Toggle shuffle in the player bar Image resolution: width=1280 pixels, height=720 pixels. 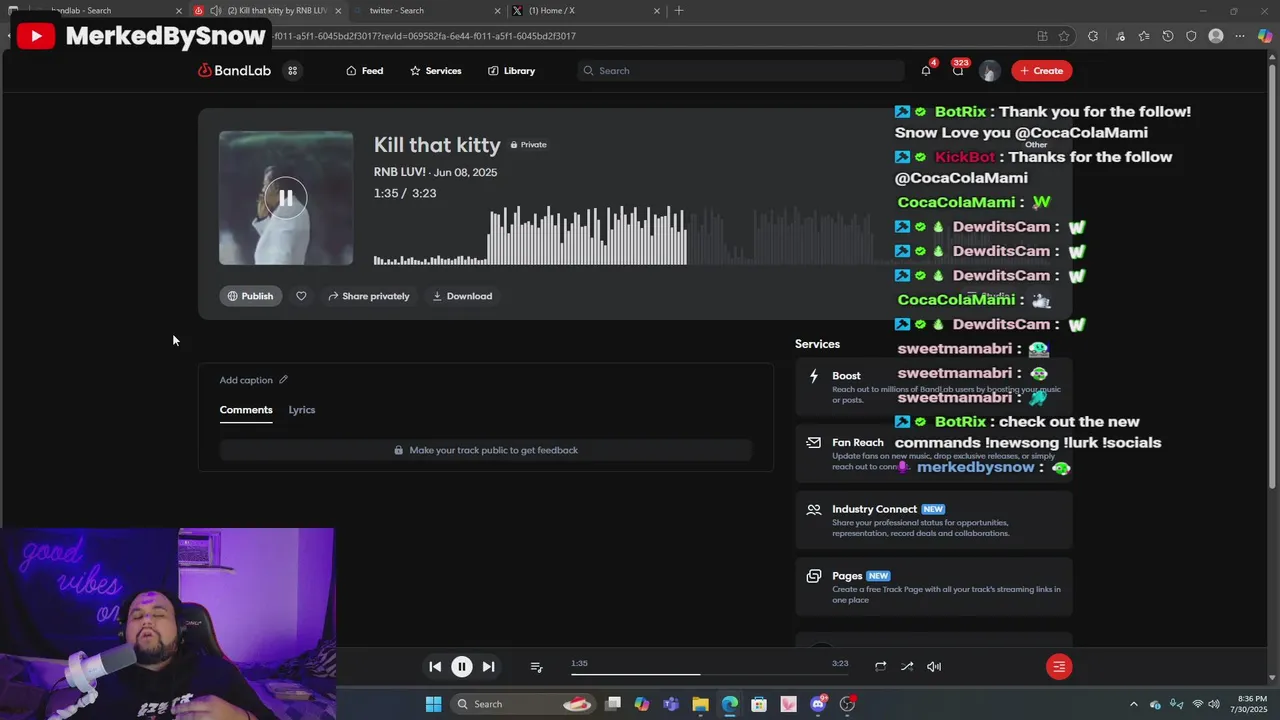[907, 666]
